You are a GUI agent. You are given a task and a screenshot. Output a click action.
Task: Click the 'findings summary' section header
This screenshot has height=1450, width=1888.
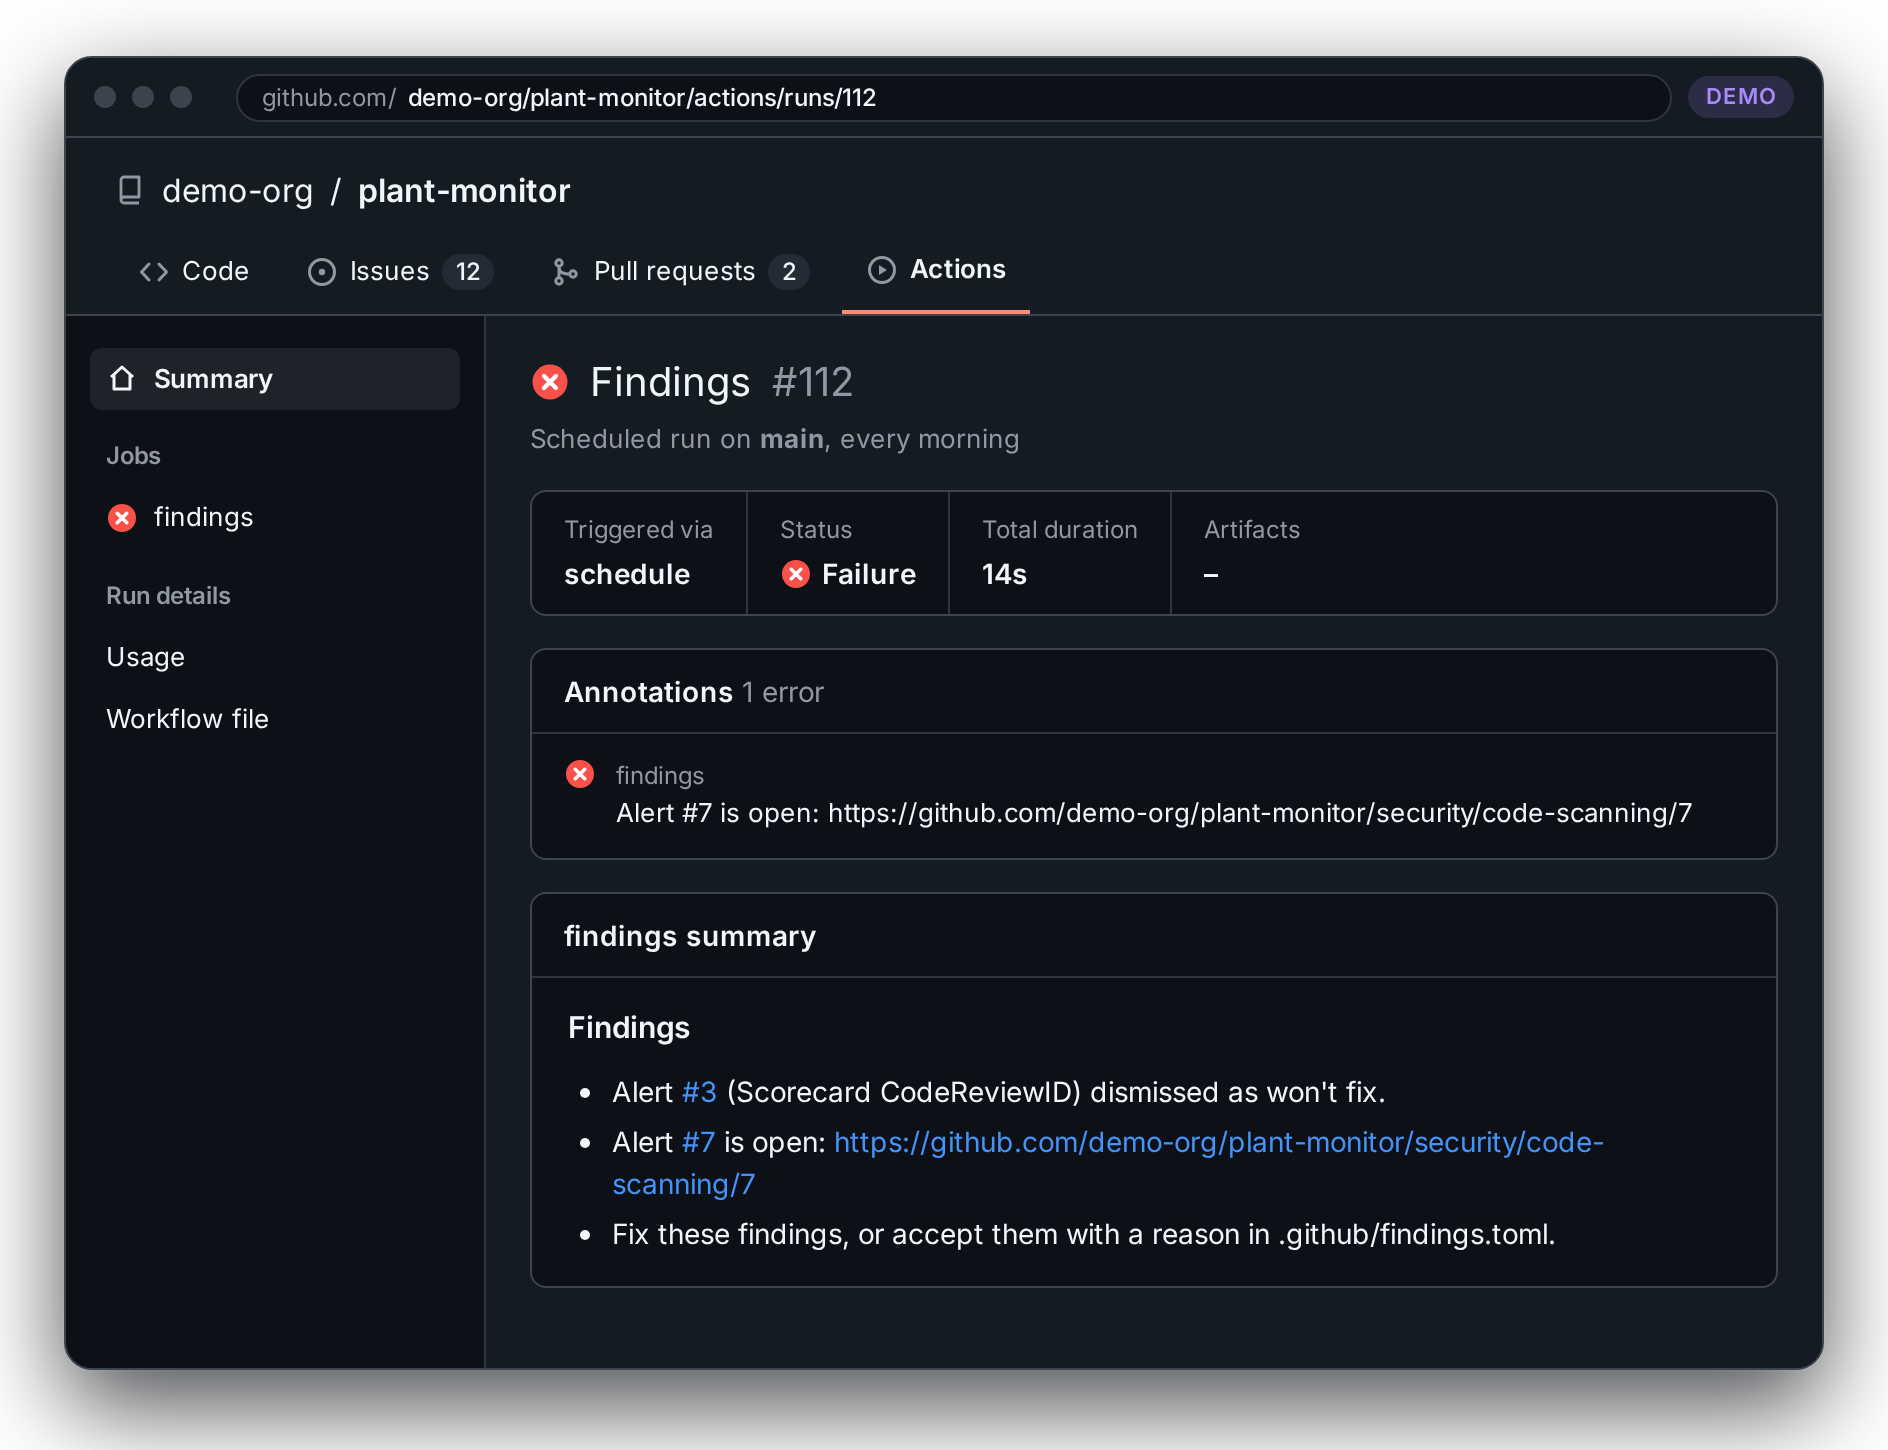tap(690, 936)
